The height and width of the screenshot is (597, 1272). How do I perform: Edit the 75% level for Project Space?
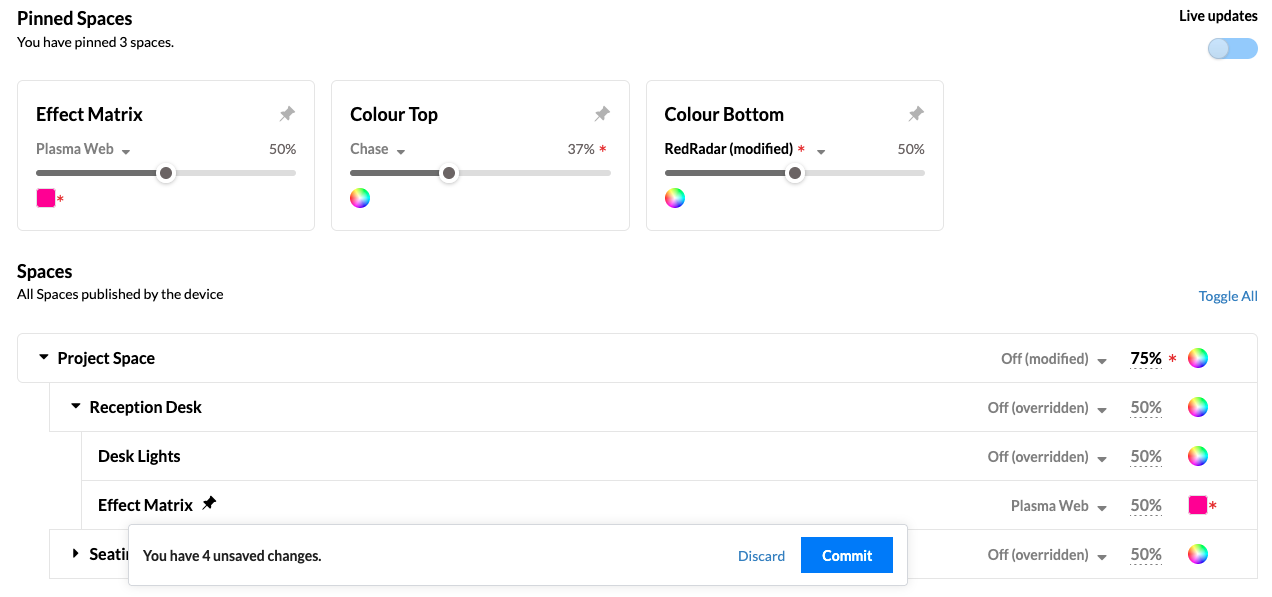1146,358
